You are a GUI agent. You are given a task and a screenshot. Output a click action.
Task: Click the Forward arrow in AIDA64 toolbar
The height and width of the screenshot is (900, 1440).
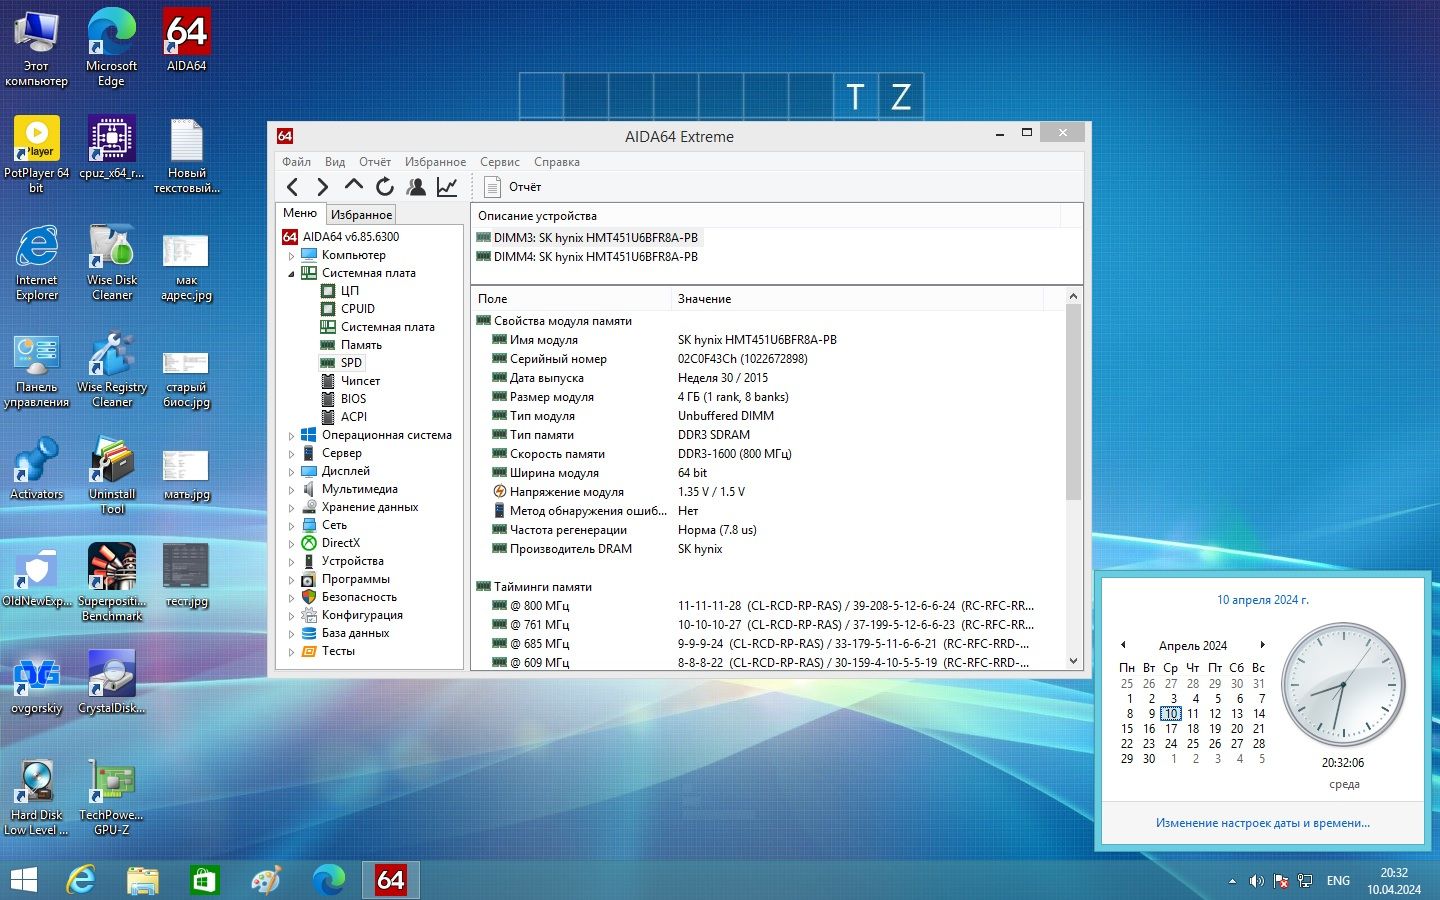tap(322, 187)
